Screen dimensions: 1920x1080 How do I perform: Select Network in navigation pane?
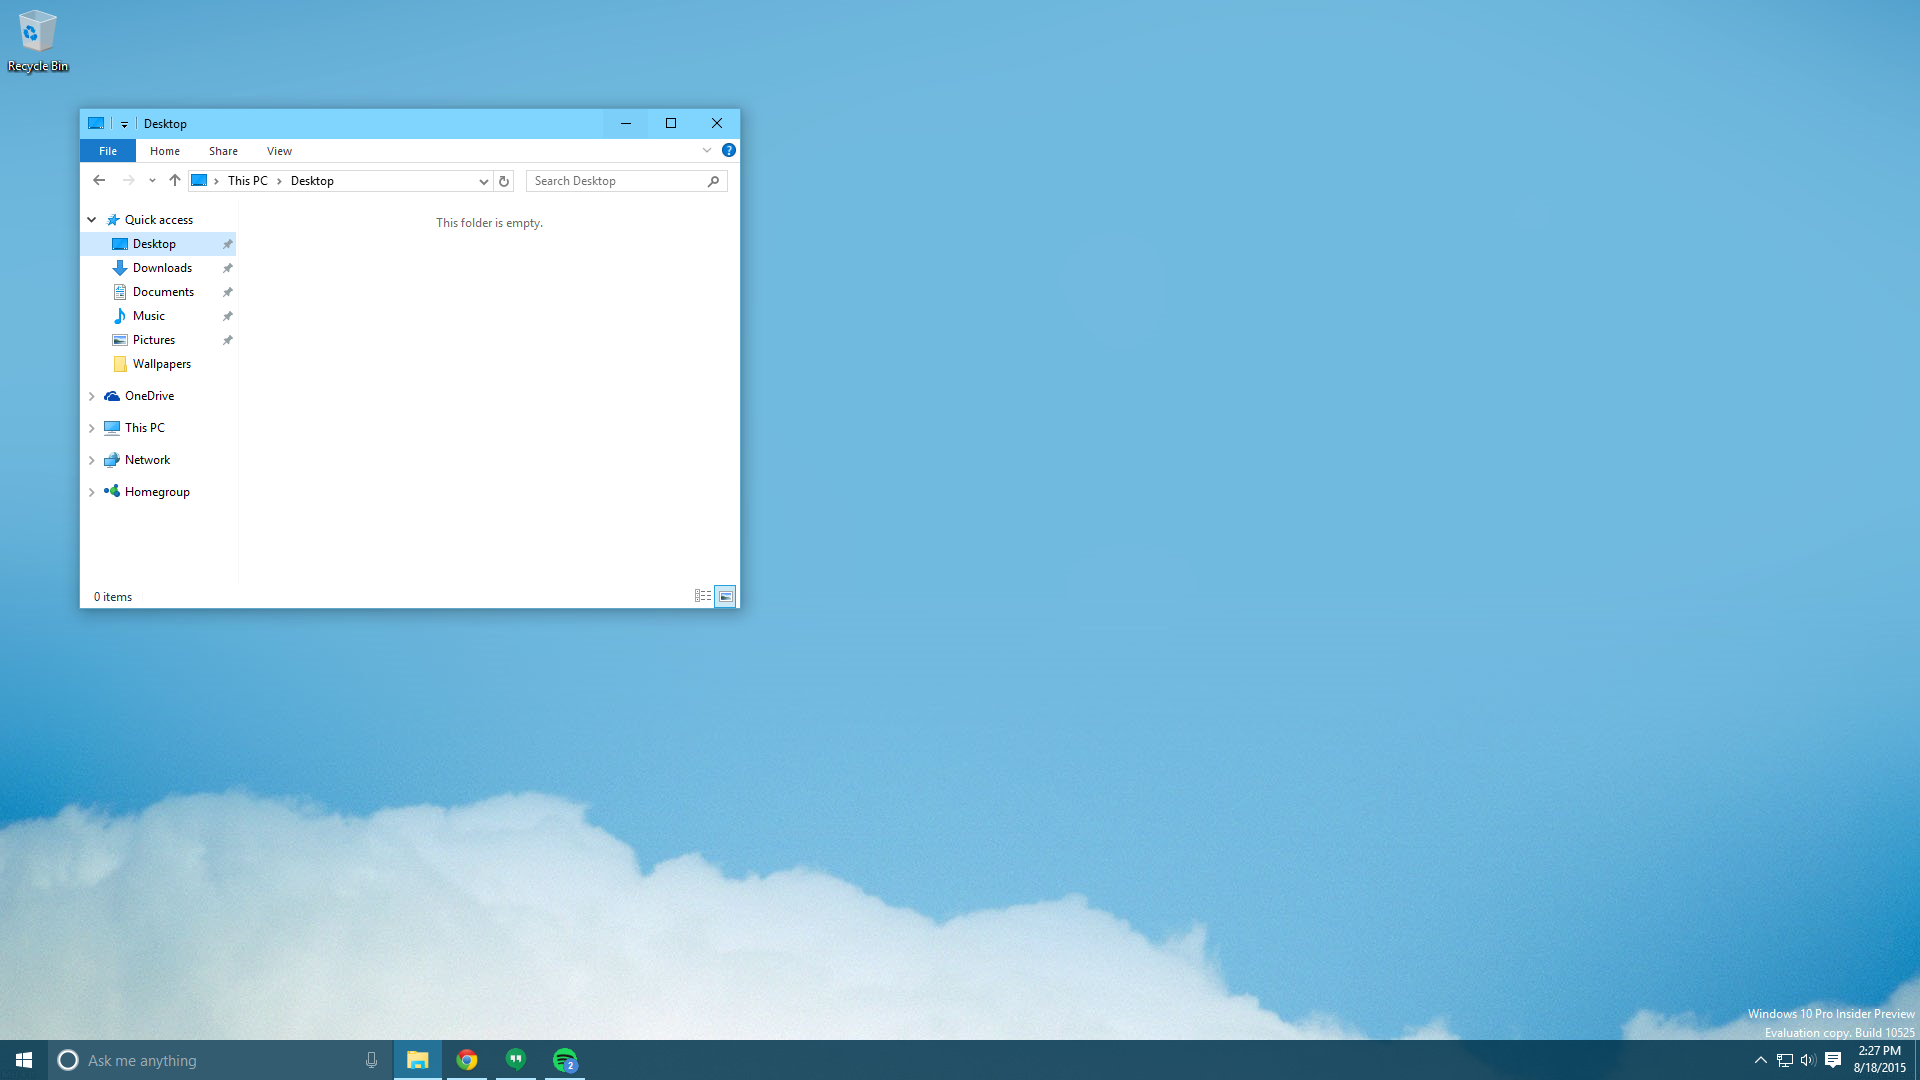[x=147, y=460]
